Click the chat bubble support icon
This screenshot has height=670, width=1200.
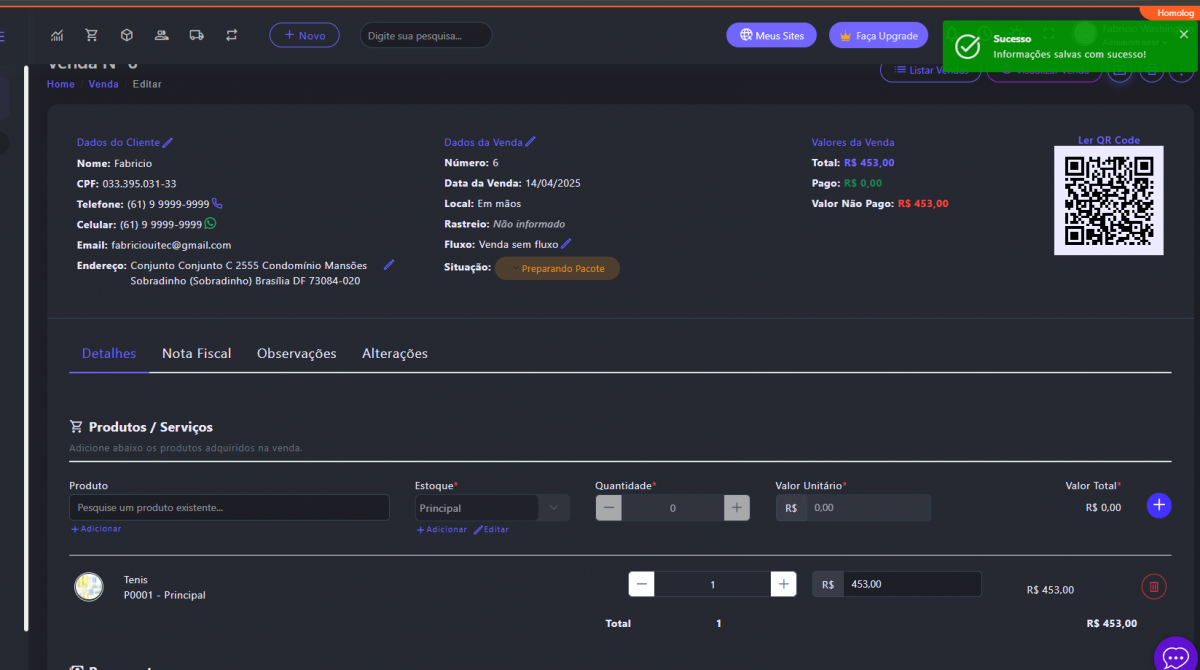pyautogui.click(x=1175, y=656)
